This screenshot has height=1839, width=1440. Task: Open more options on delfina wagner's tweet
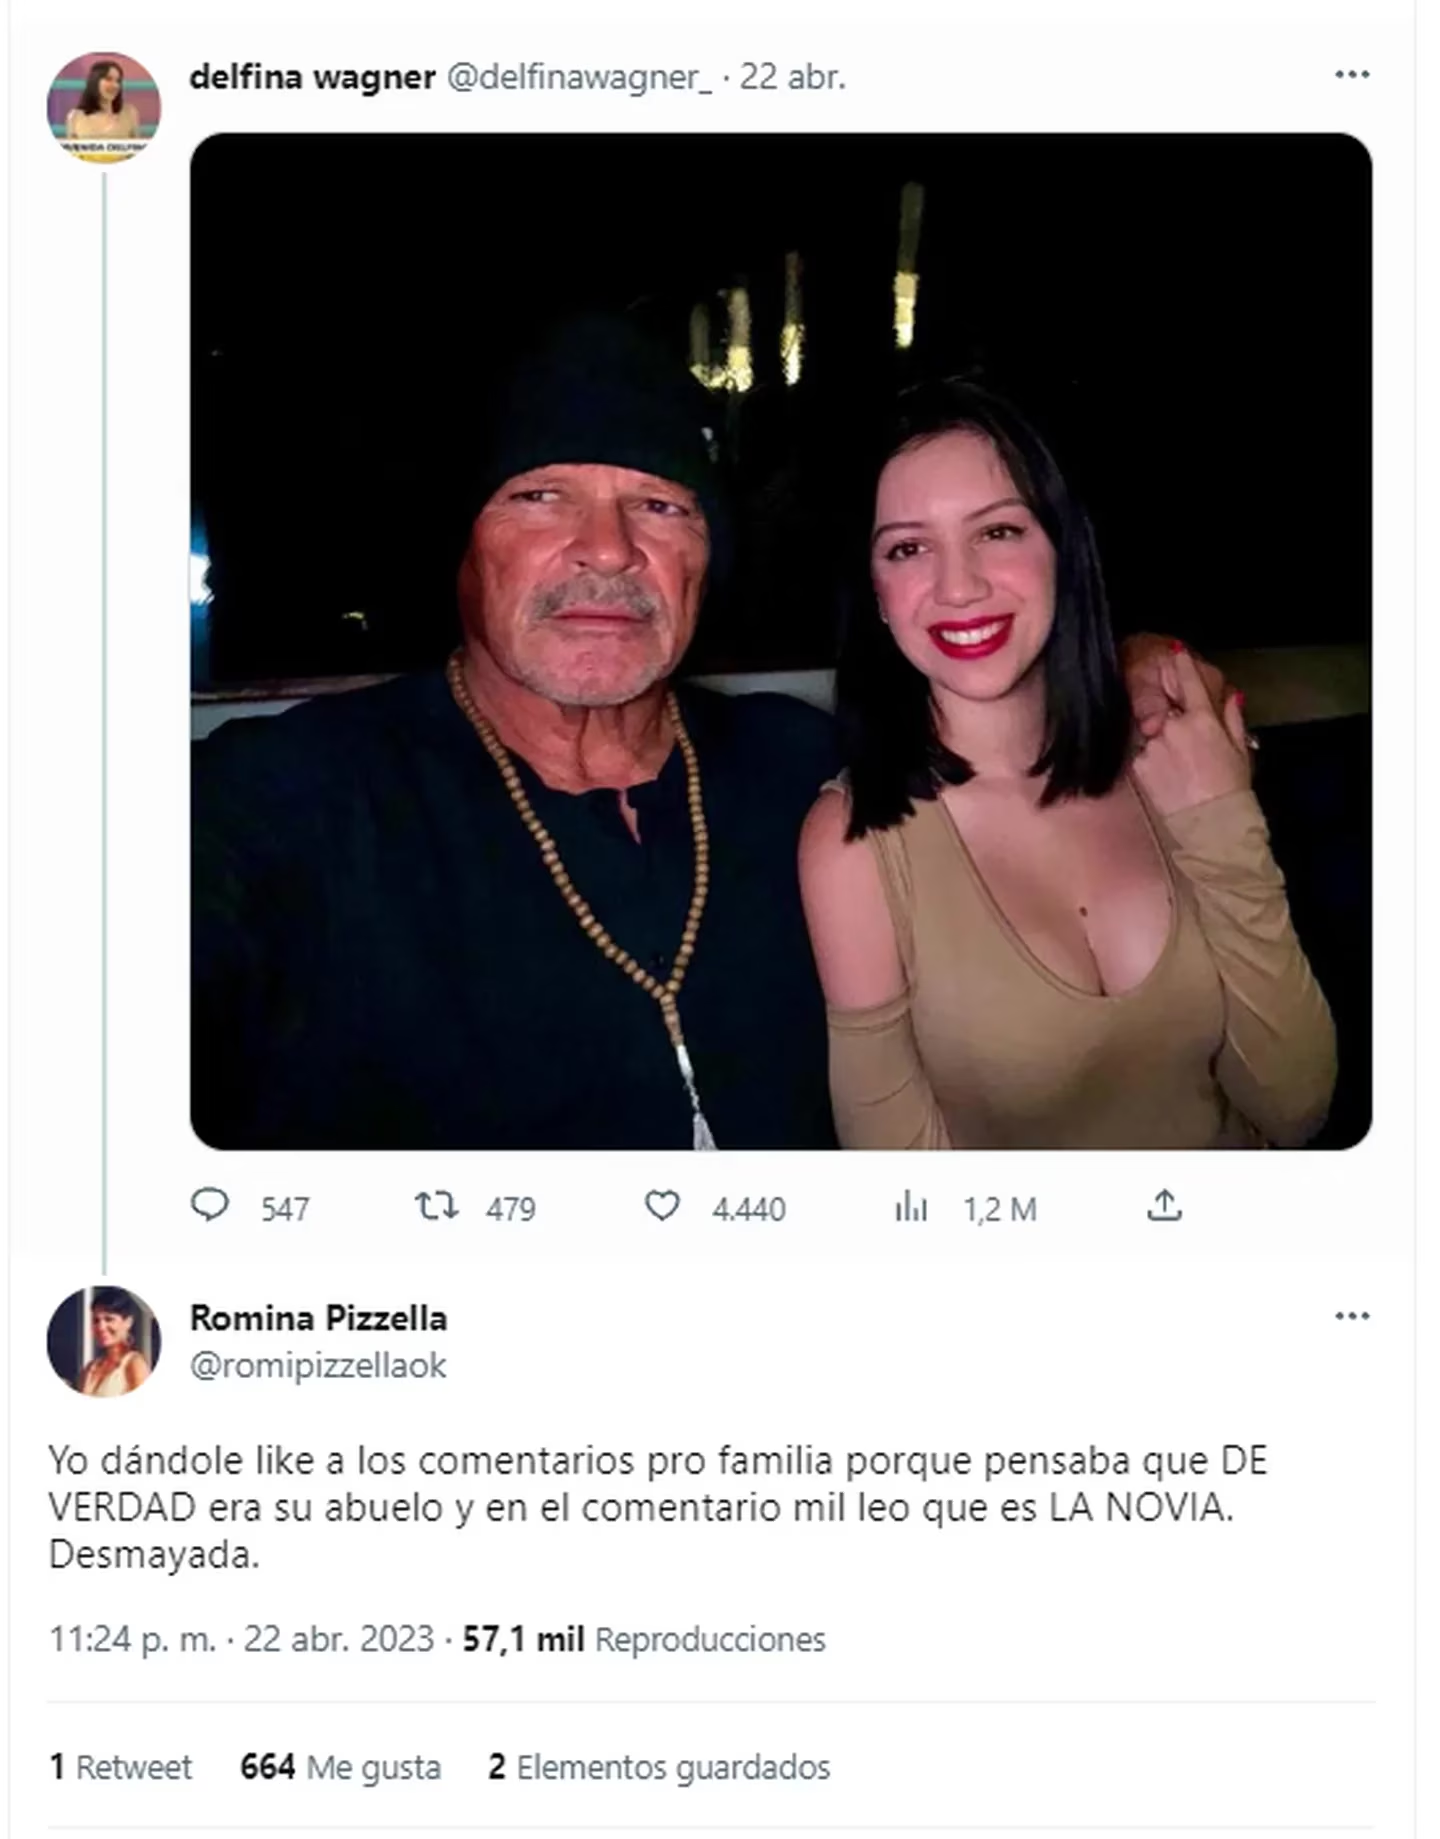coord(1352,75)
